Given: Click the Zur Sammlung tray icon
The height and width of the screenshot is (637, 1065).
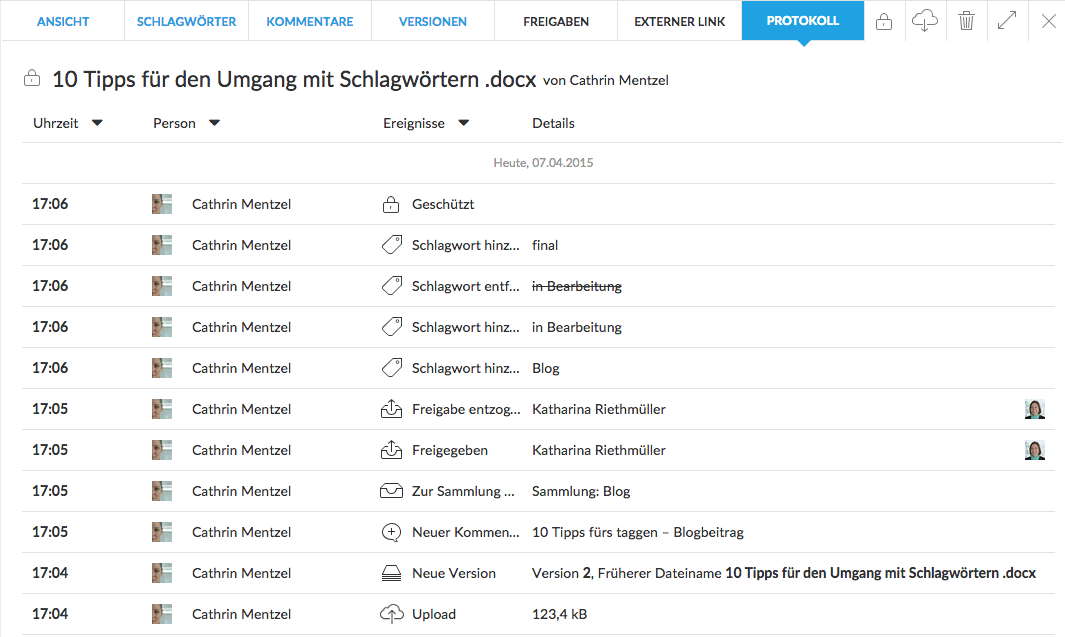Looking at the screenshot, I should point(391,491).
